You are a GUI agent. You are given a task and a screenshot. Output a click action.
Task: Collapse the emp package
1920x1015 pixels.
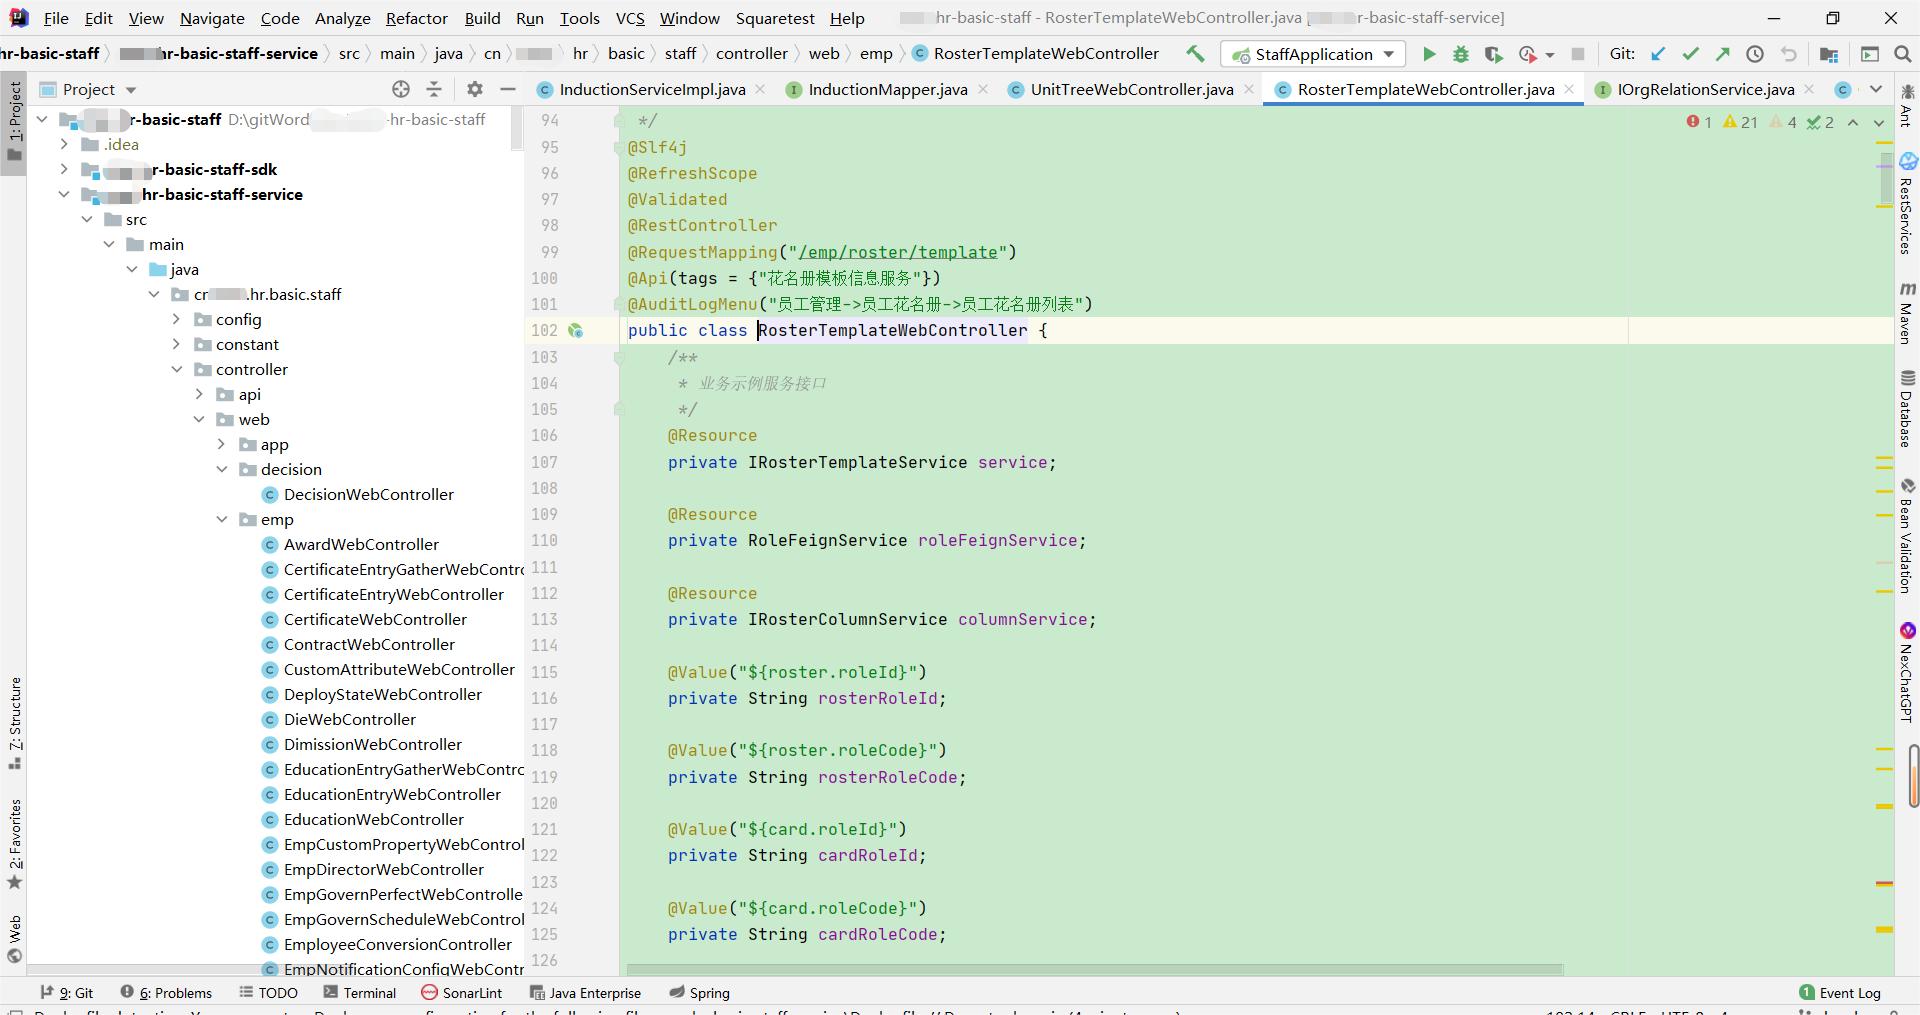[x=222, y=519]
